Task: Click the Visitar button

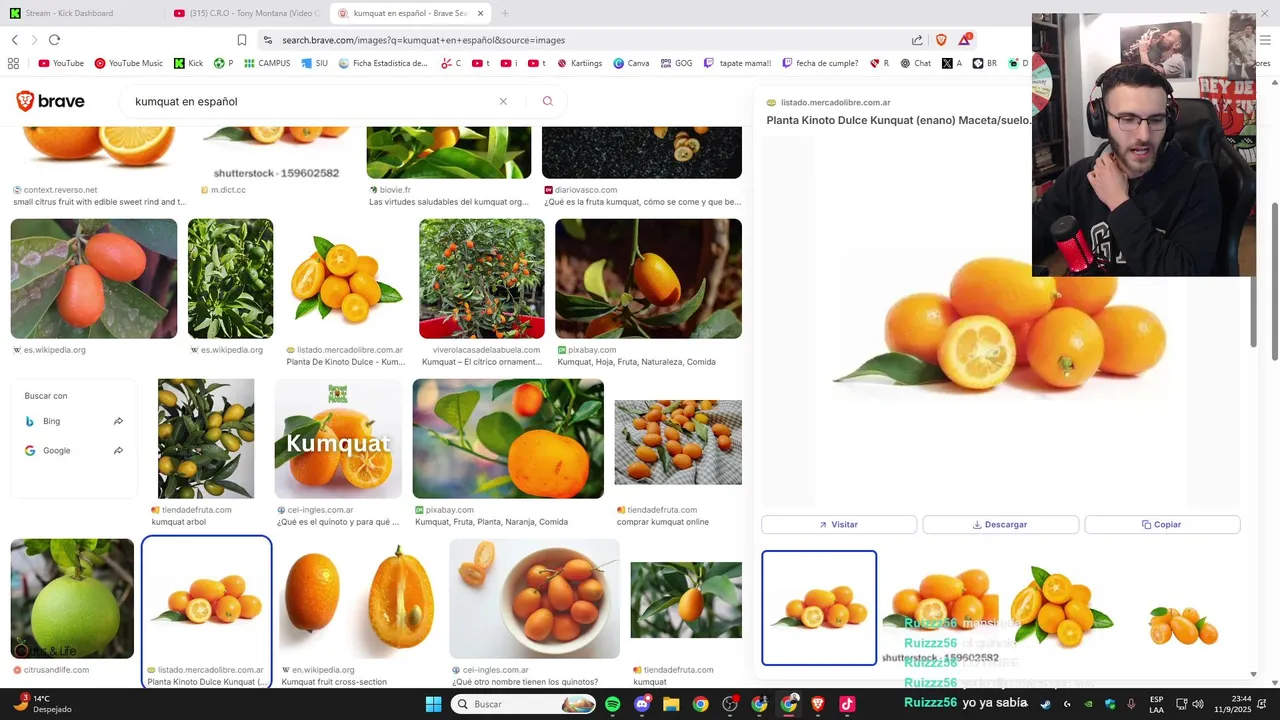Action: tap(839, 524)
